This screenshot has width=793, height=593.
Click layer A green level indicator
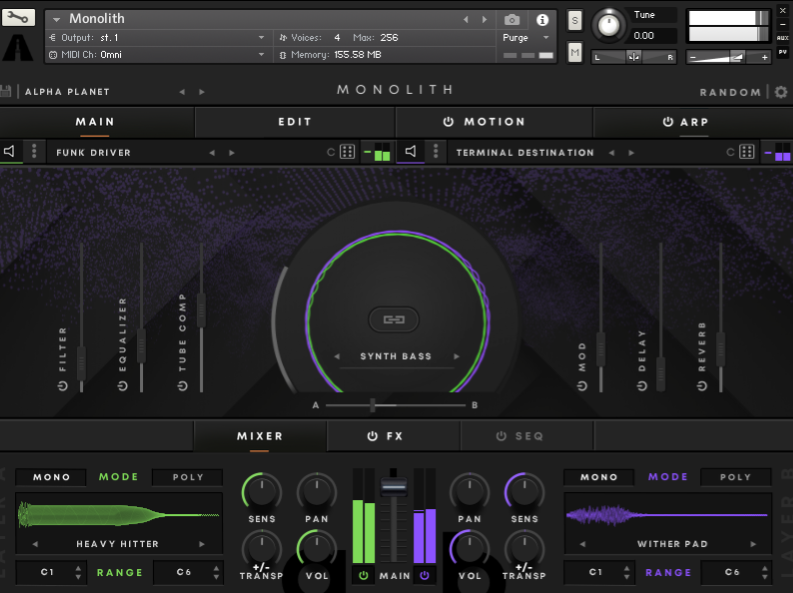pos(377,152)
